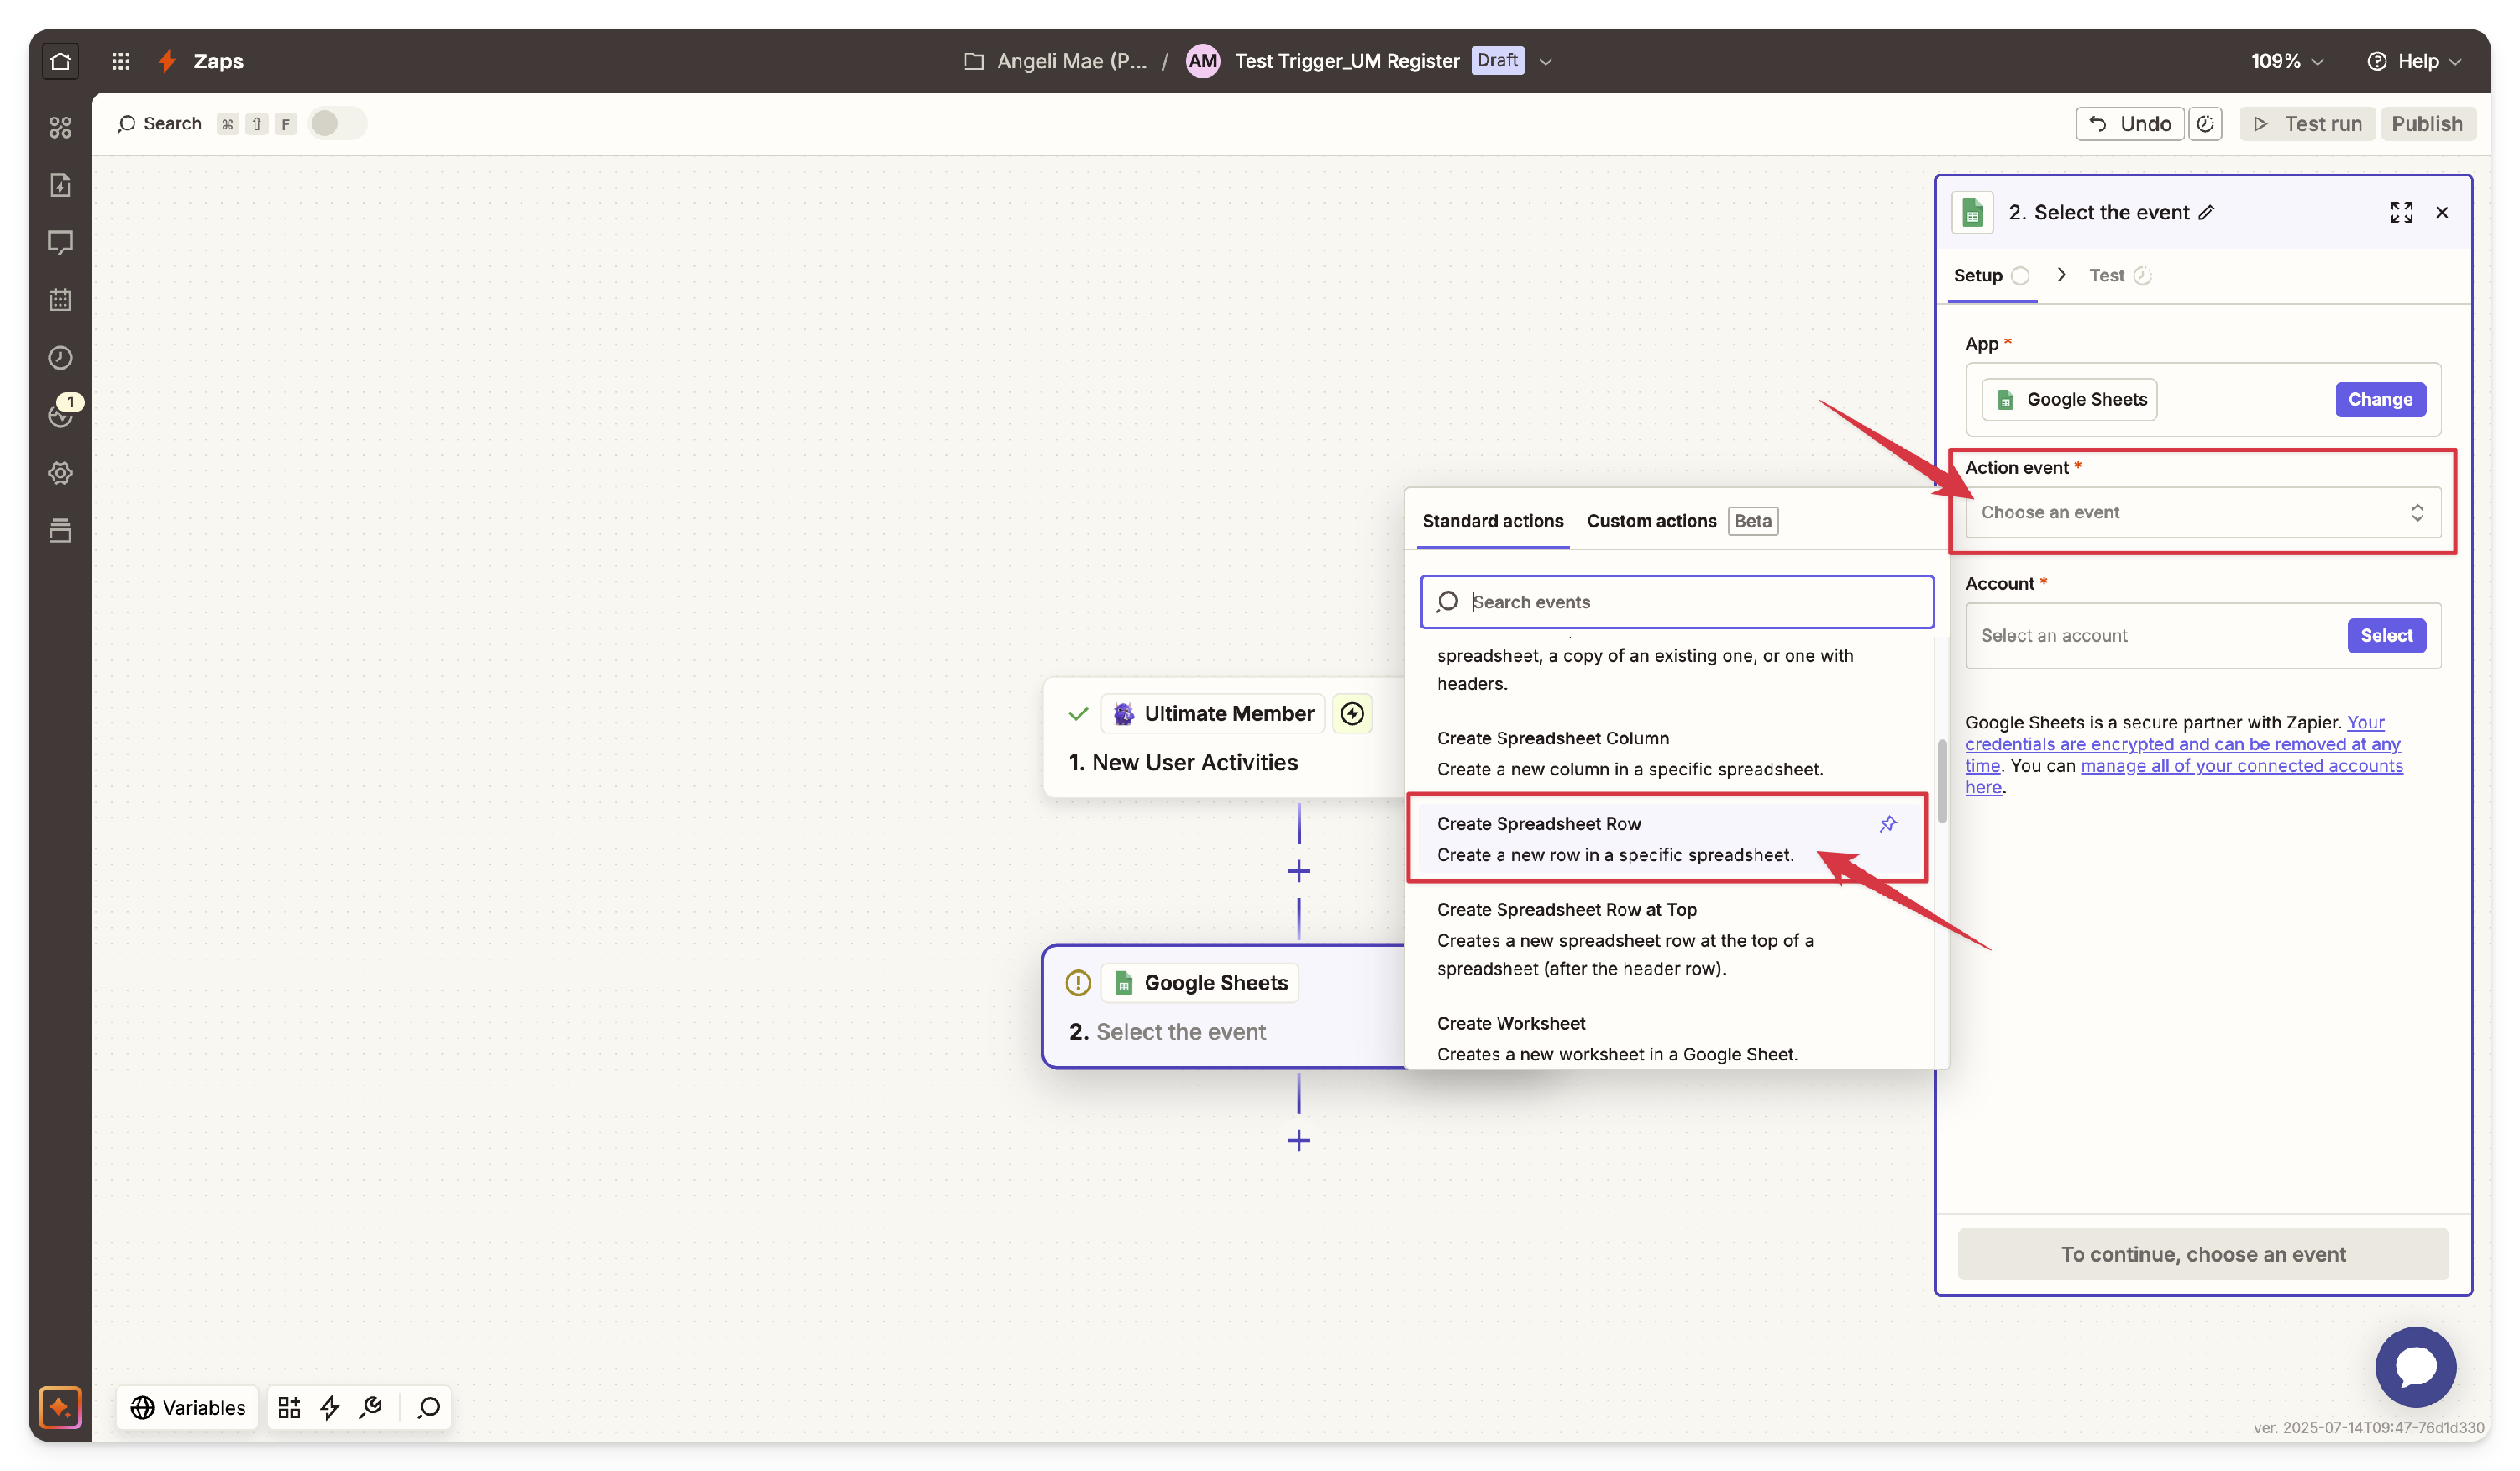Select the Test tab
Viewport: 2520px width, 1471px height.
(x=2119, y=275)
